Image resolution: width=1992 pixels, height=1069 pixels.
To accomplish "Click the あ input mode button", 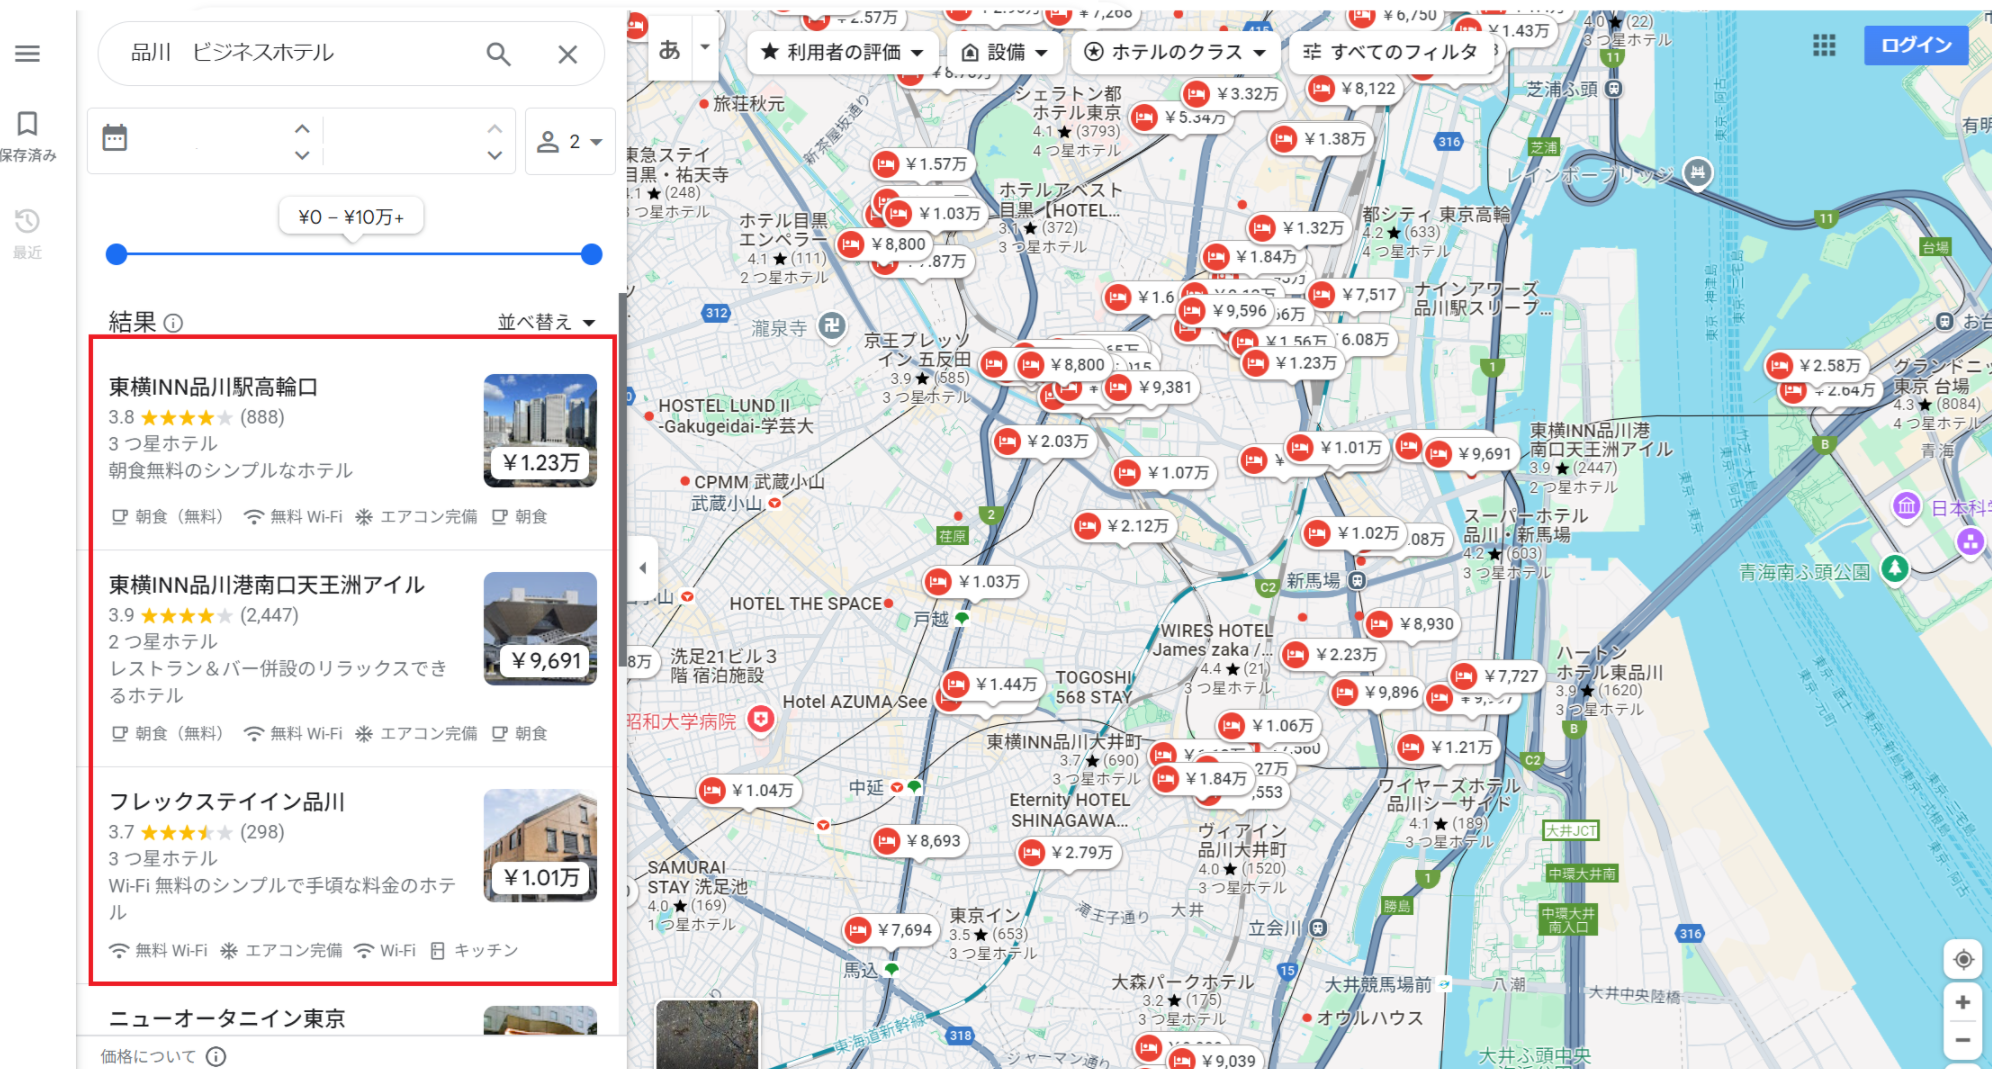I will click(670, 48).
